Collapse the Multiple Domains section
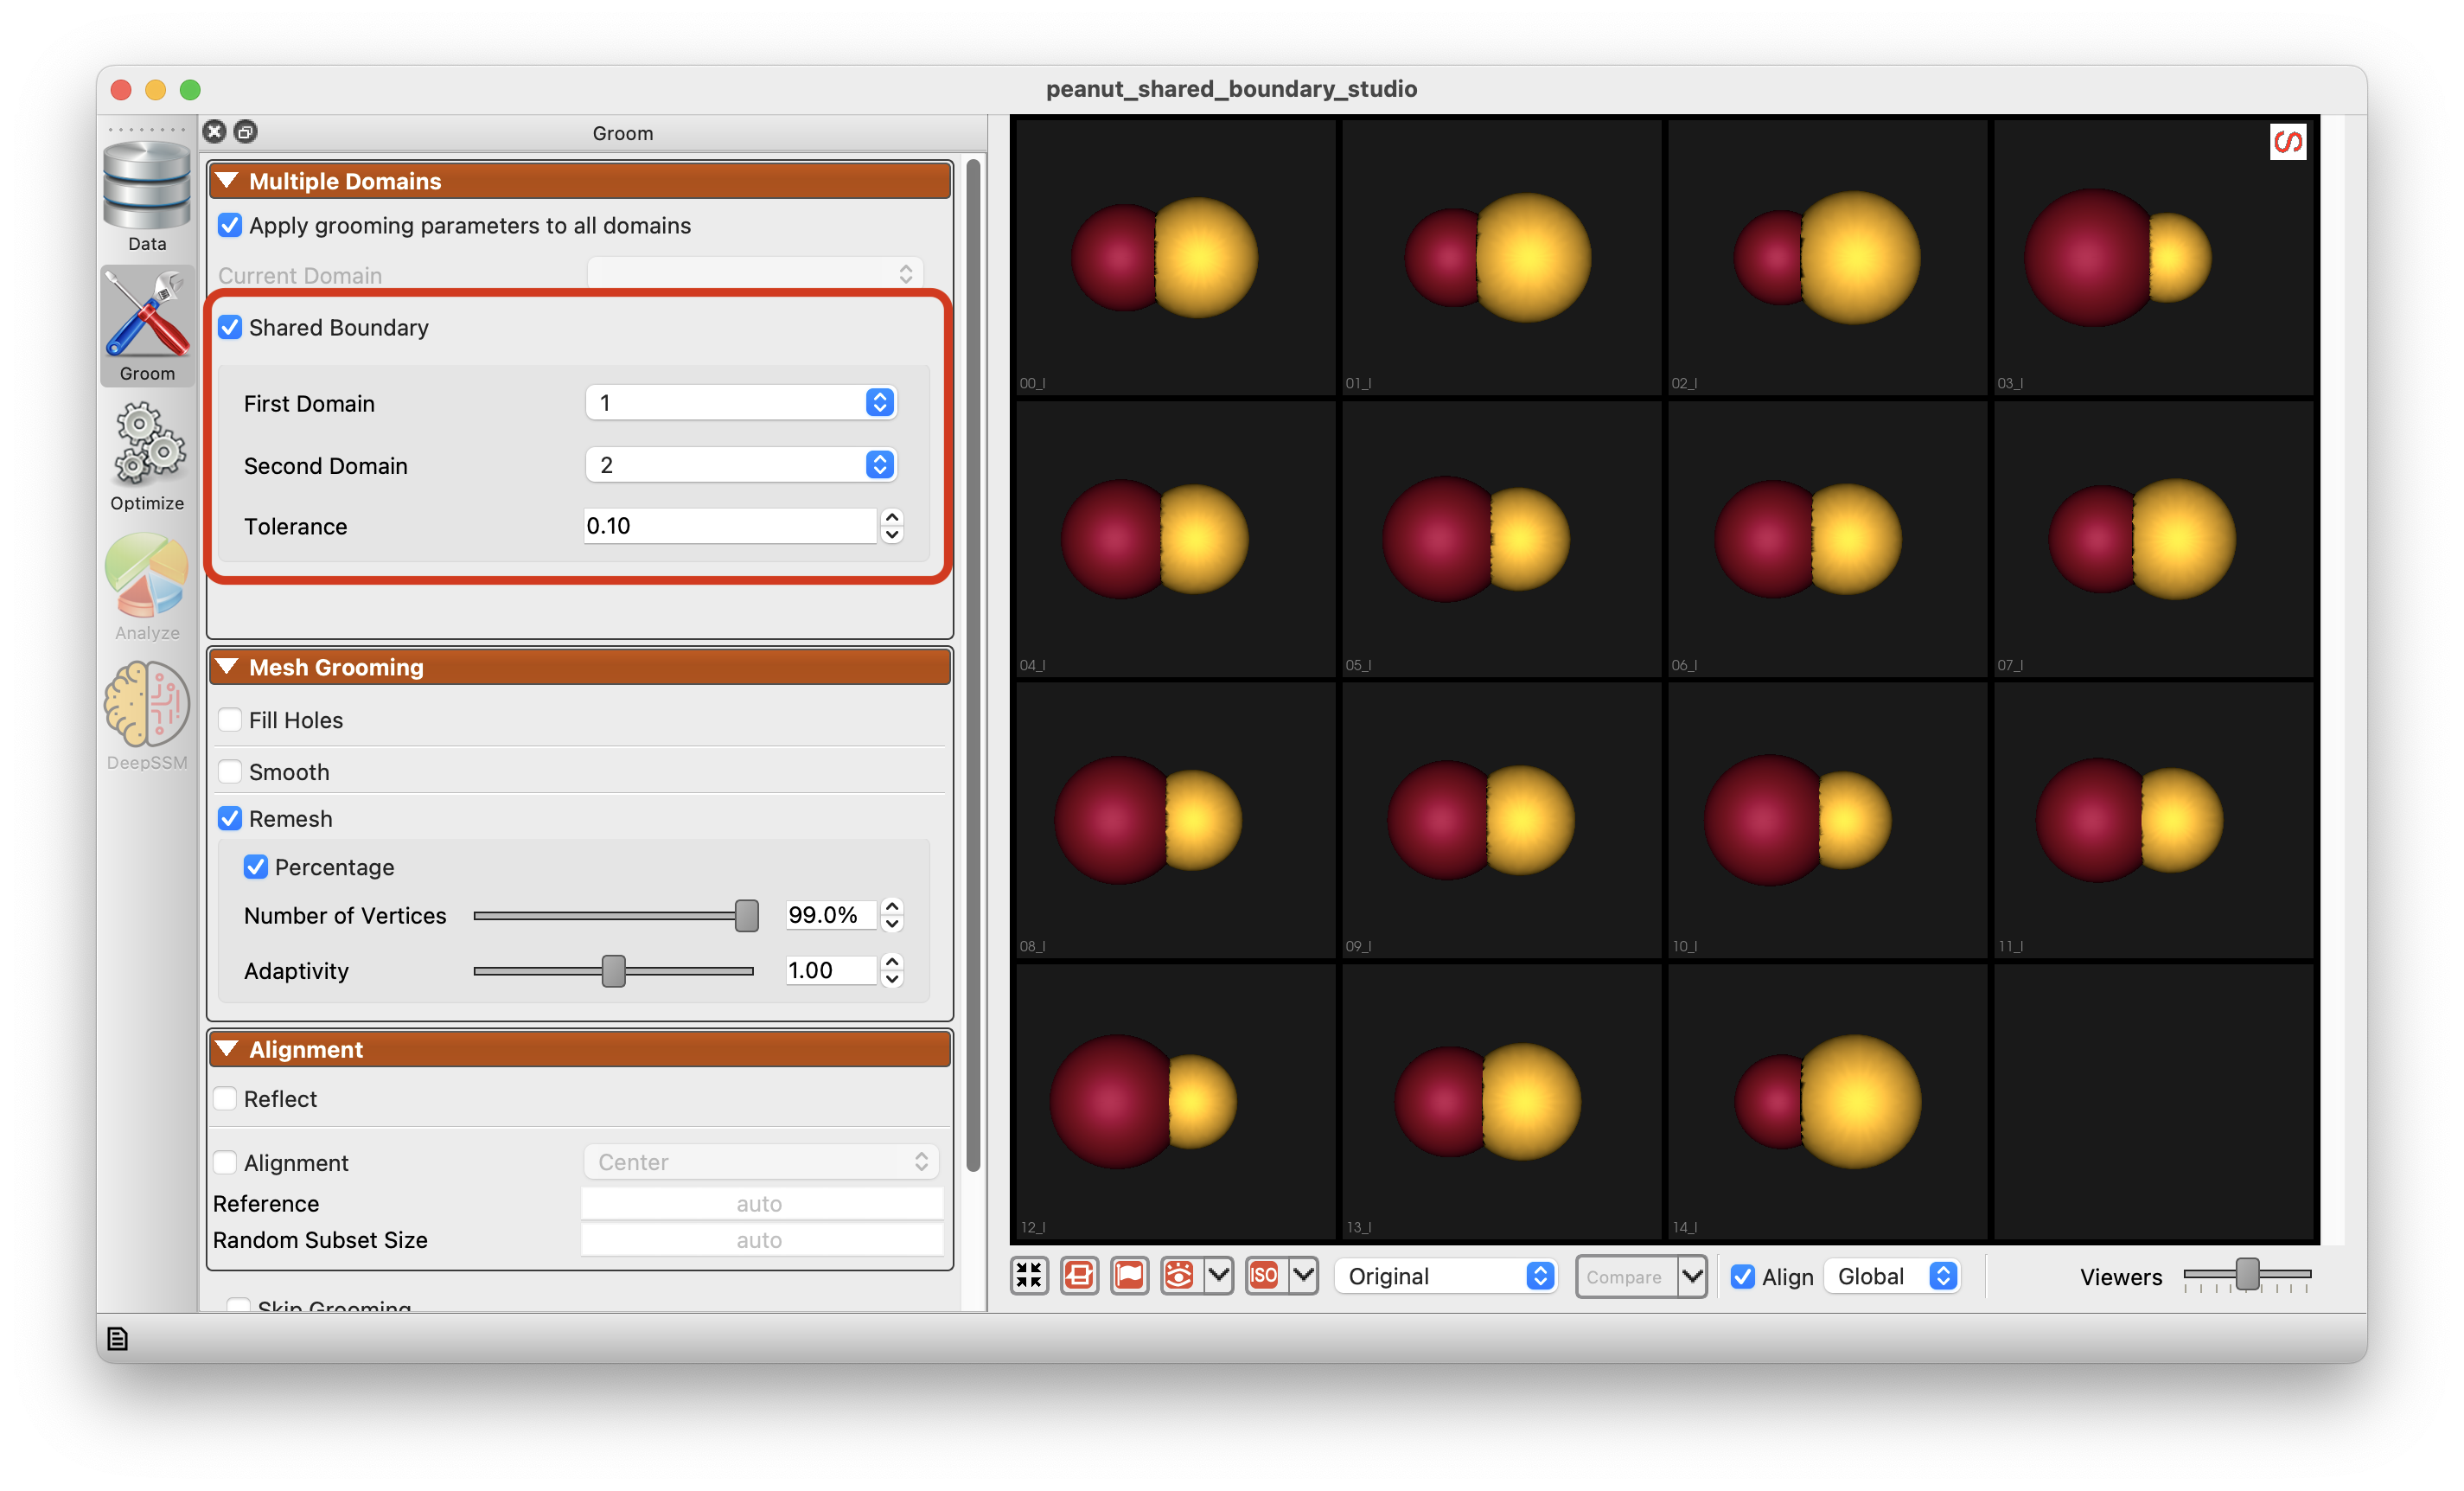This screenshot has height=1491, width=2464. pos(579,181)
